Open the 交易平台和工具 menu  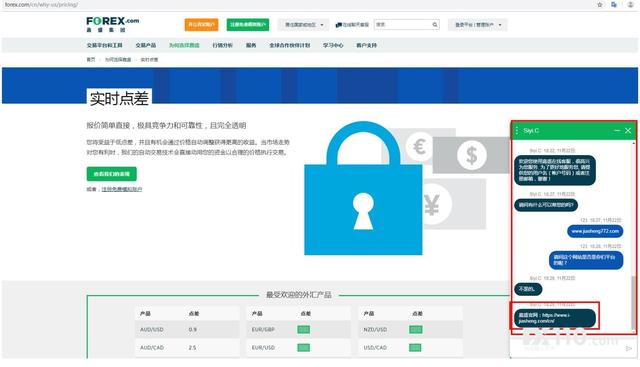(x=104, y=45)
